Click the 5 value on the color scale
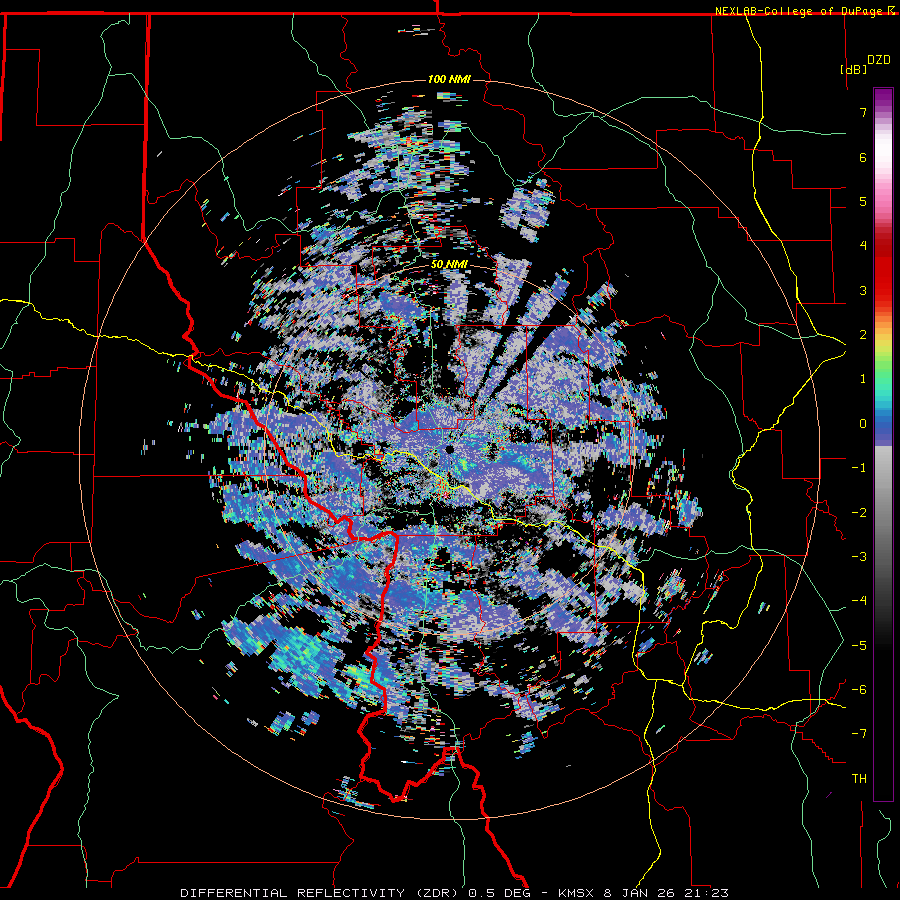This screenshot has height=900, width=900. point(863,201)
